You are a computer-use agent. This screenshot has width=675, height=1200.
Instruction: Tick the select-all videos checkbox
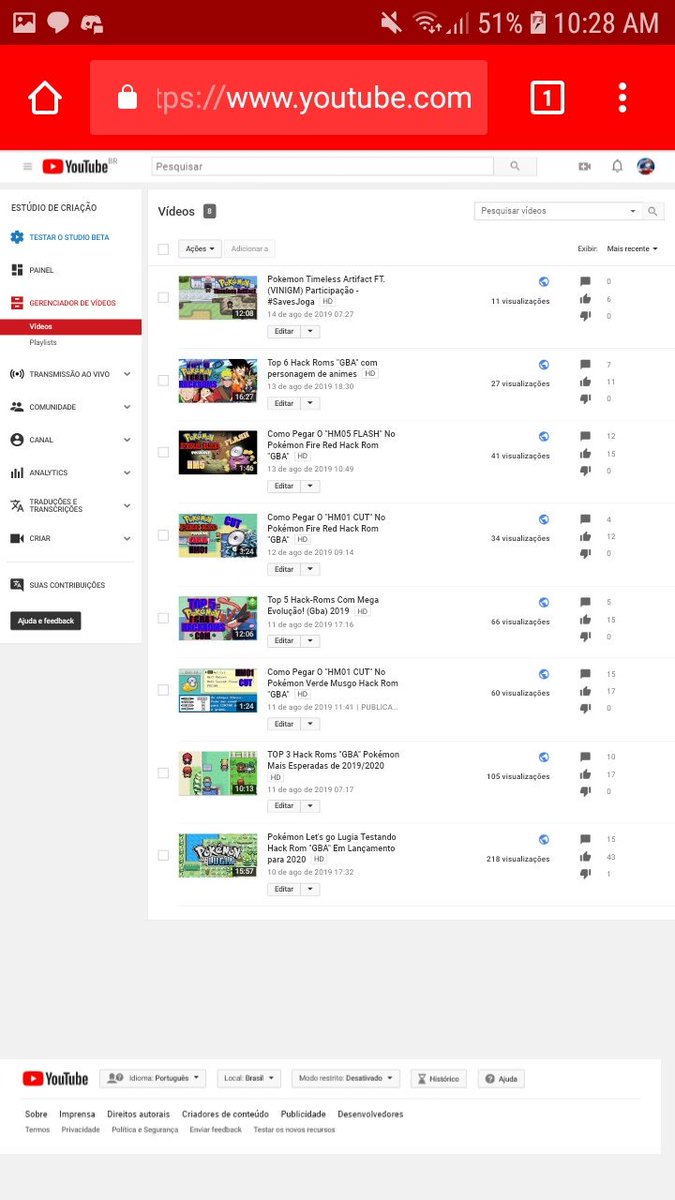pyautogui.click(x=163, y=249)
